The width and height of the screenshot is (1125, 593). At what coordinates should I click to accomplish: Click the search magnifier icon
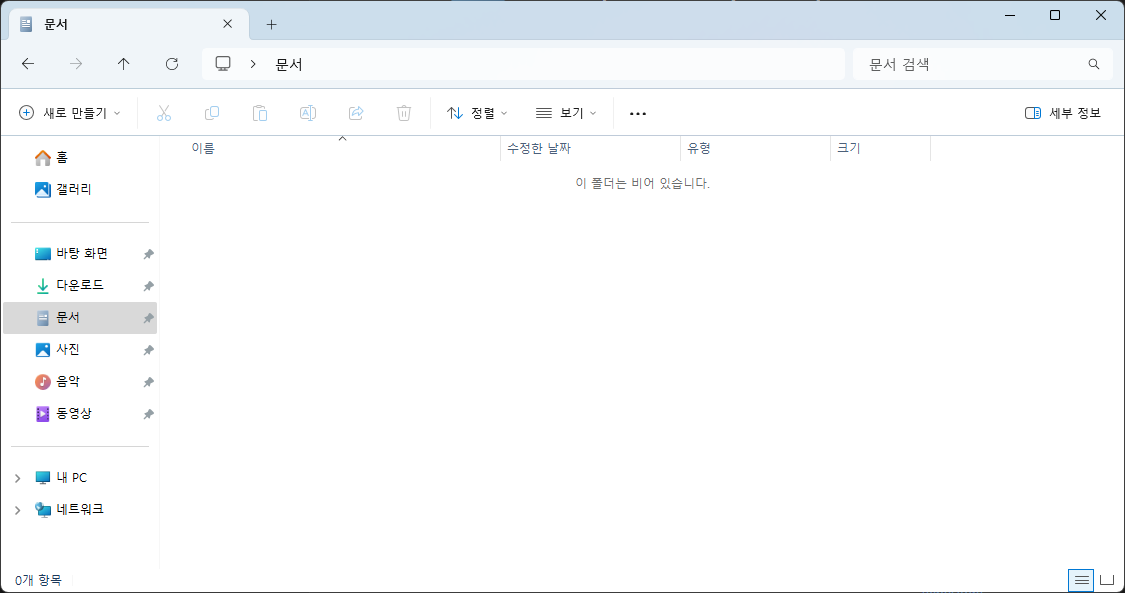[1093, 64]
